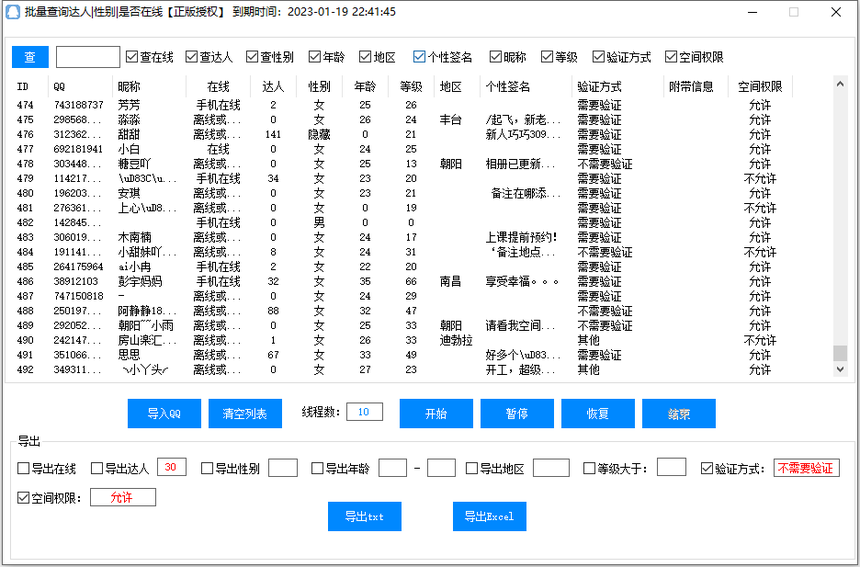
Task: Click the 不需要验证 export field
Action: point(807,468)
